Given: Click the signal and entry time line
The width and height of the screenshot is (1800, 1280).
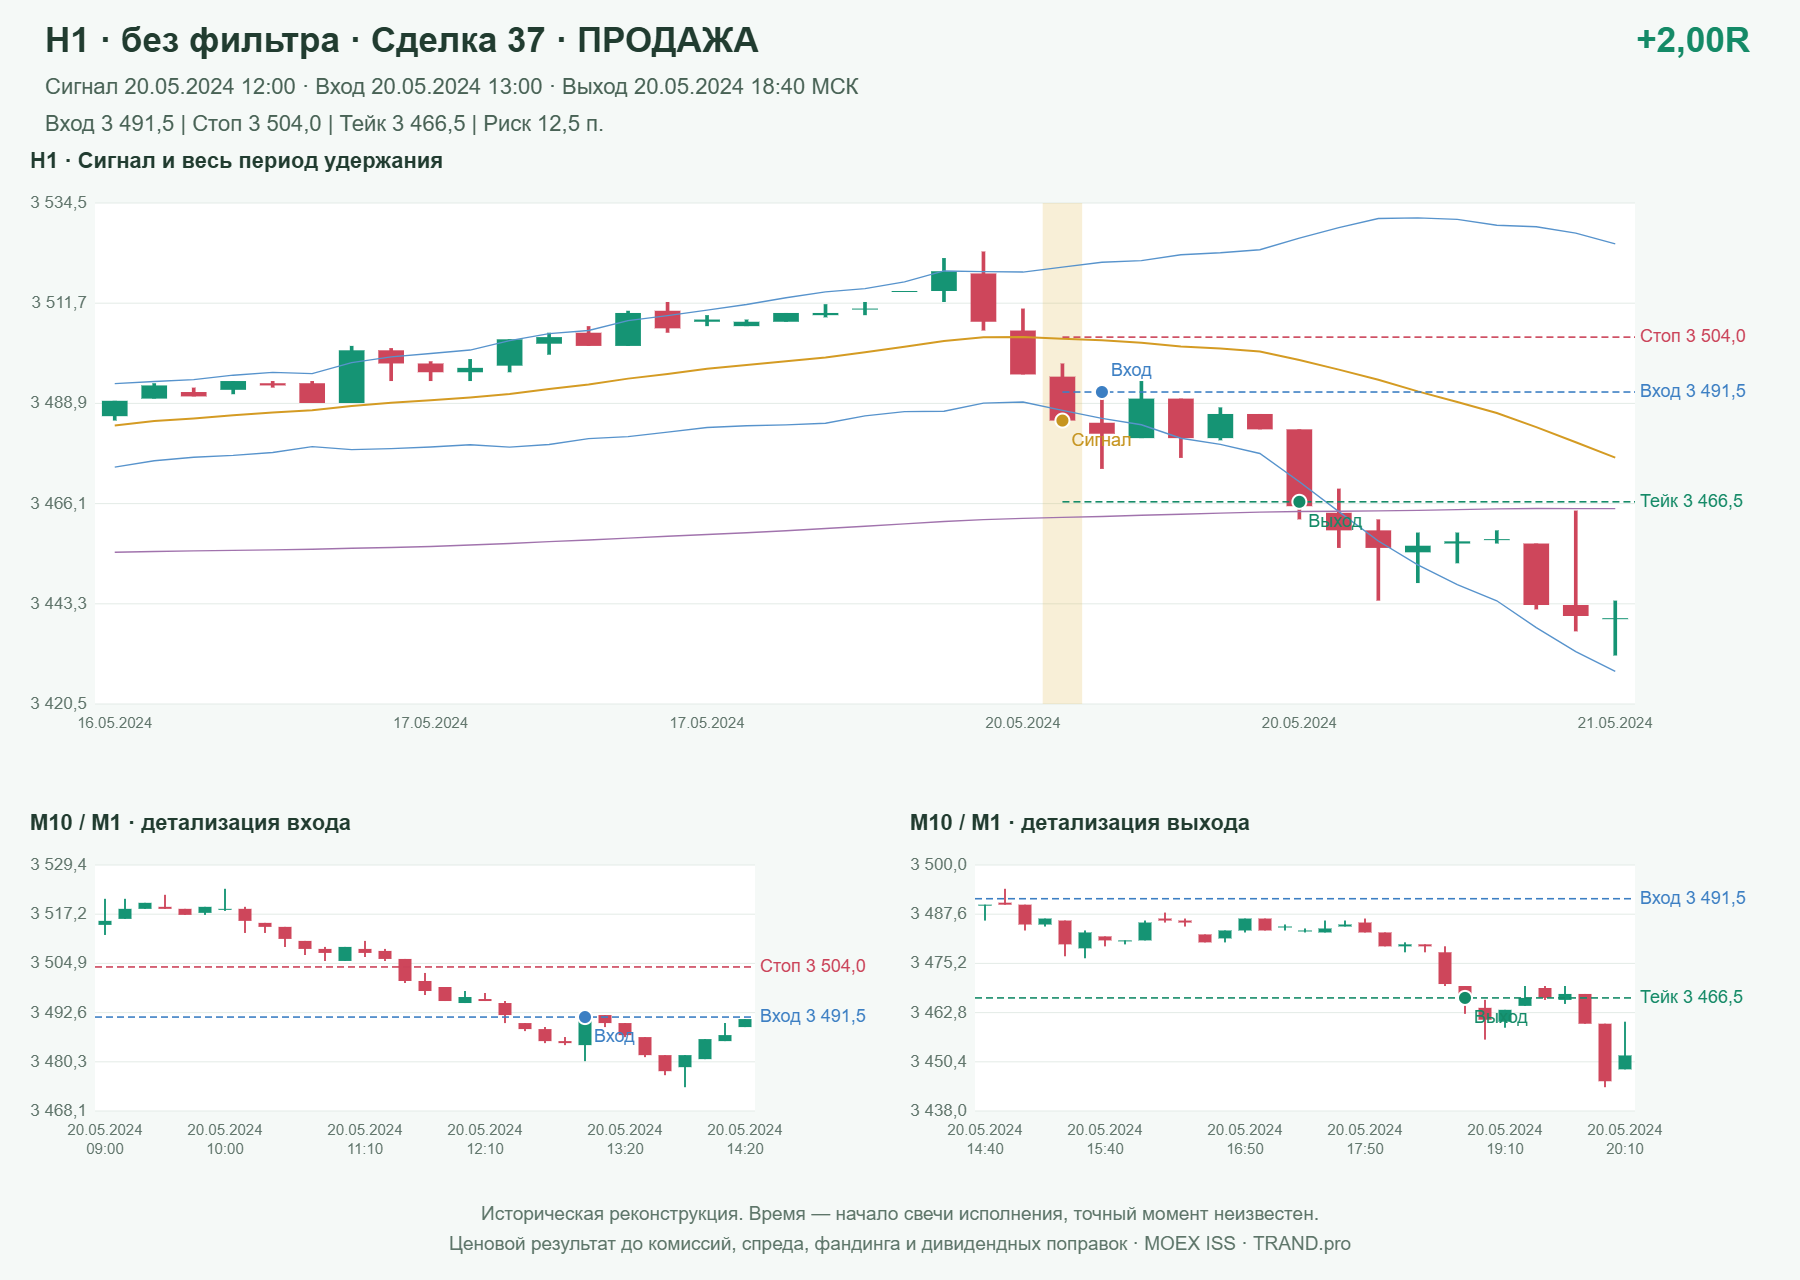Looking at the screenshot, I should tap(452, 87).
